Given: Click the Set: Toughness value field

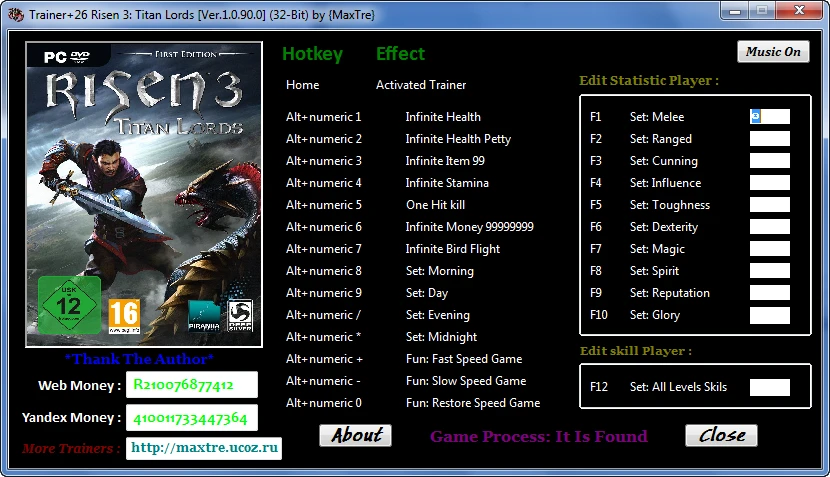Looking at the screenshot, I should 770,204.
